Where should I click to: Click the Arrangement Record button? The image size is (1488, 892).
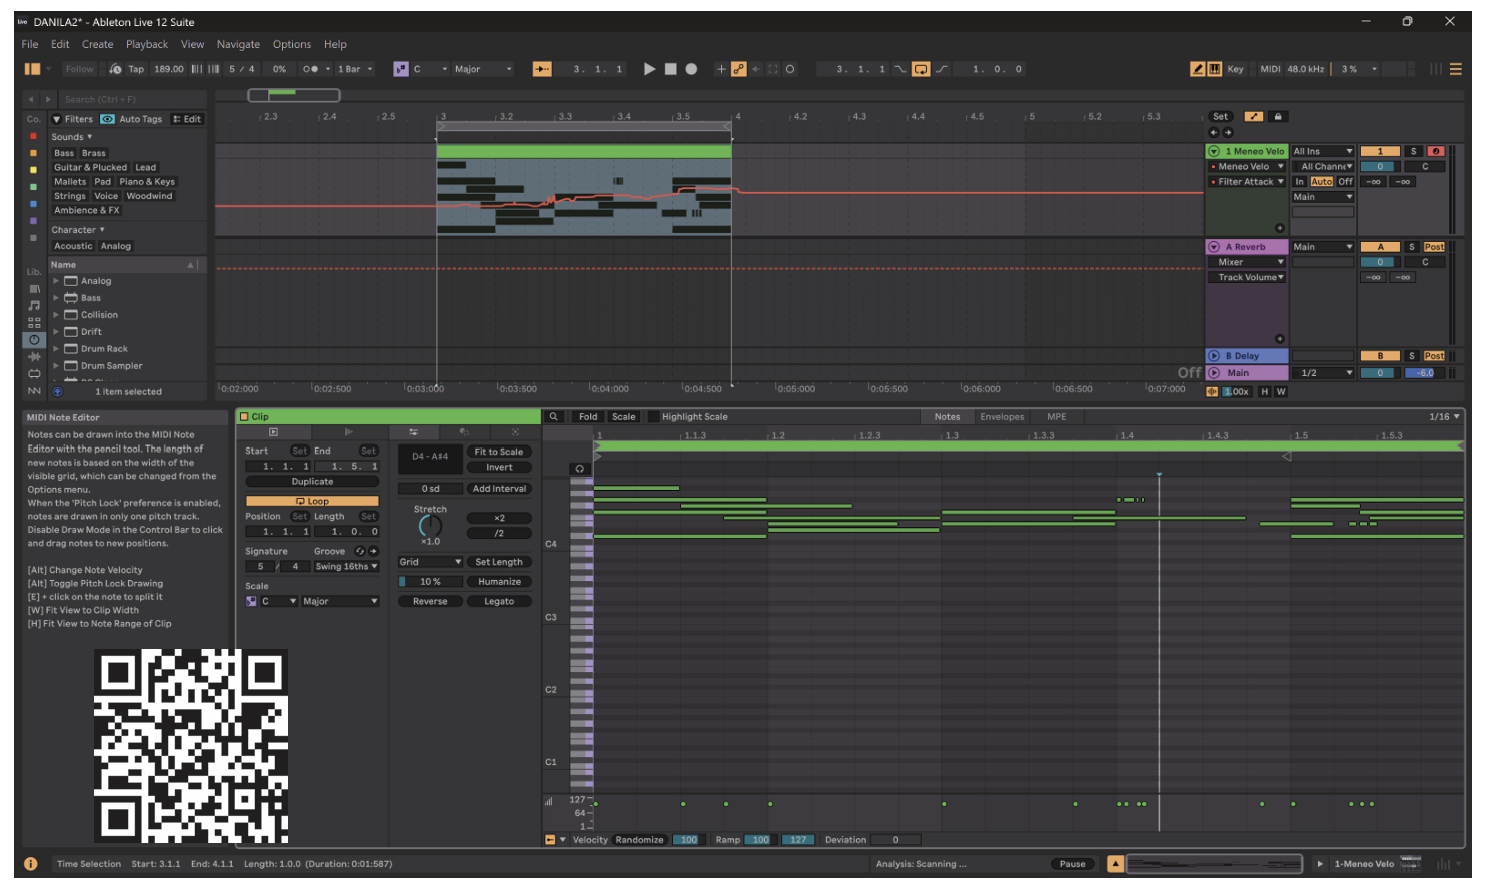691,69
